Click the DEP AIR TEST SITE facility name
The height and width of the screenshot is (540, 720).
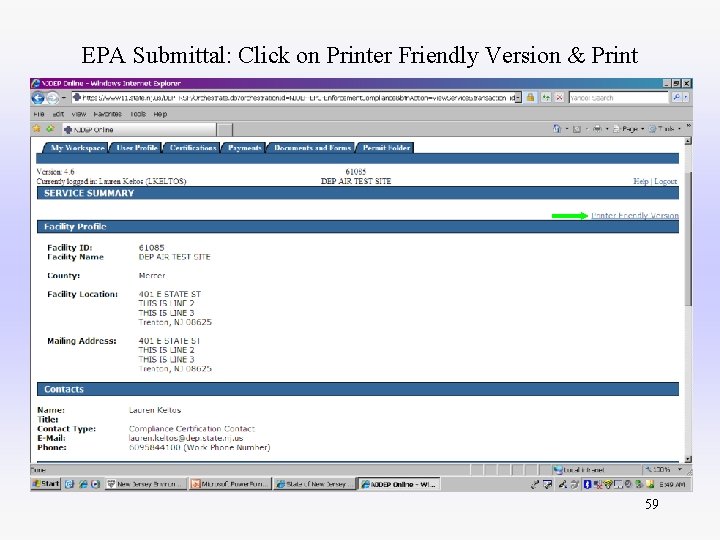coord(174,257)
